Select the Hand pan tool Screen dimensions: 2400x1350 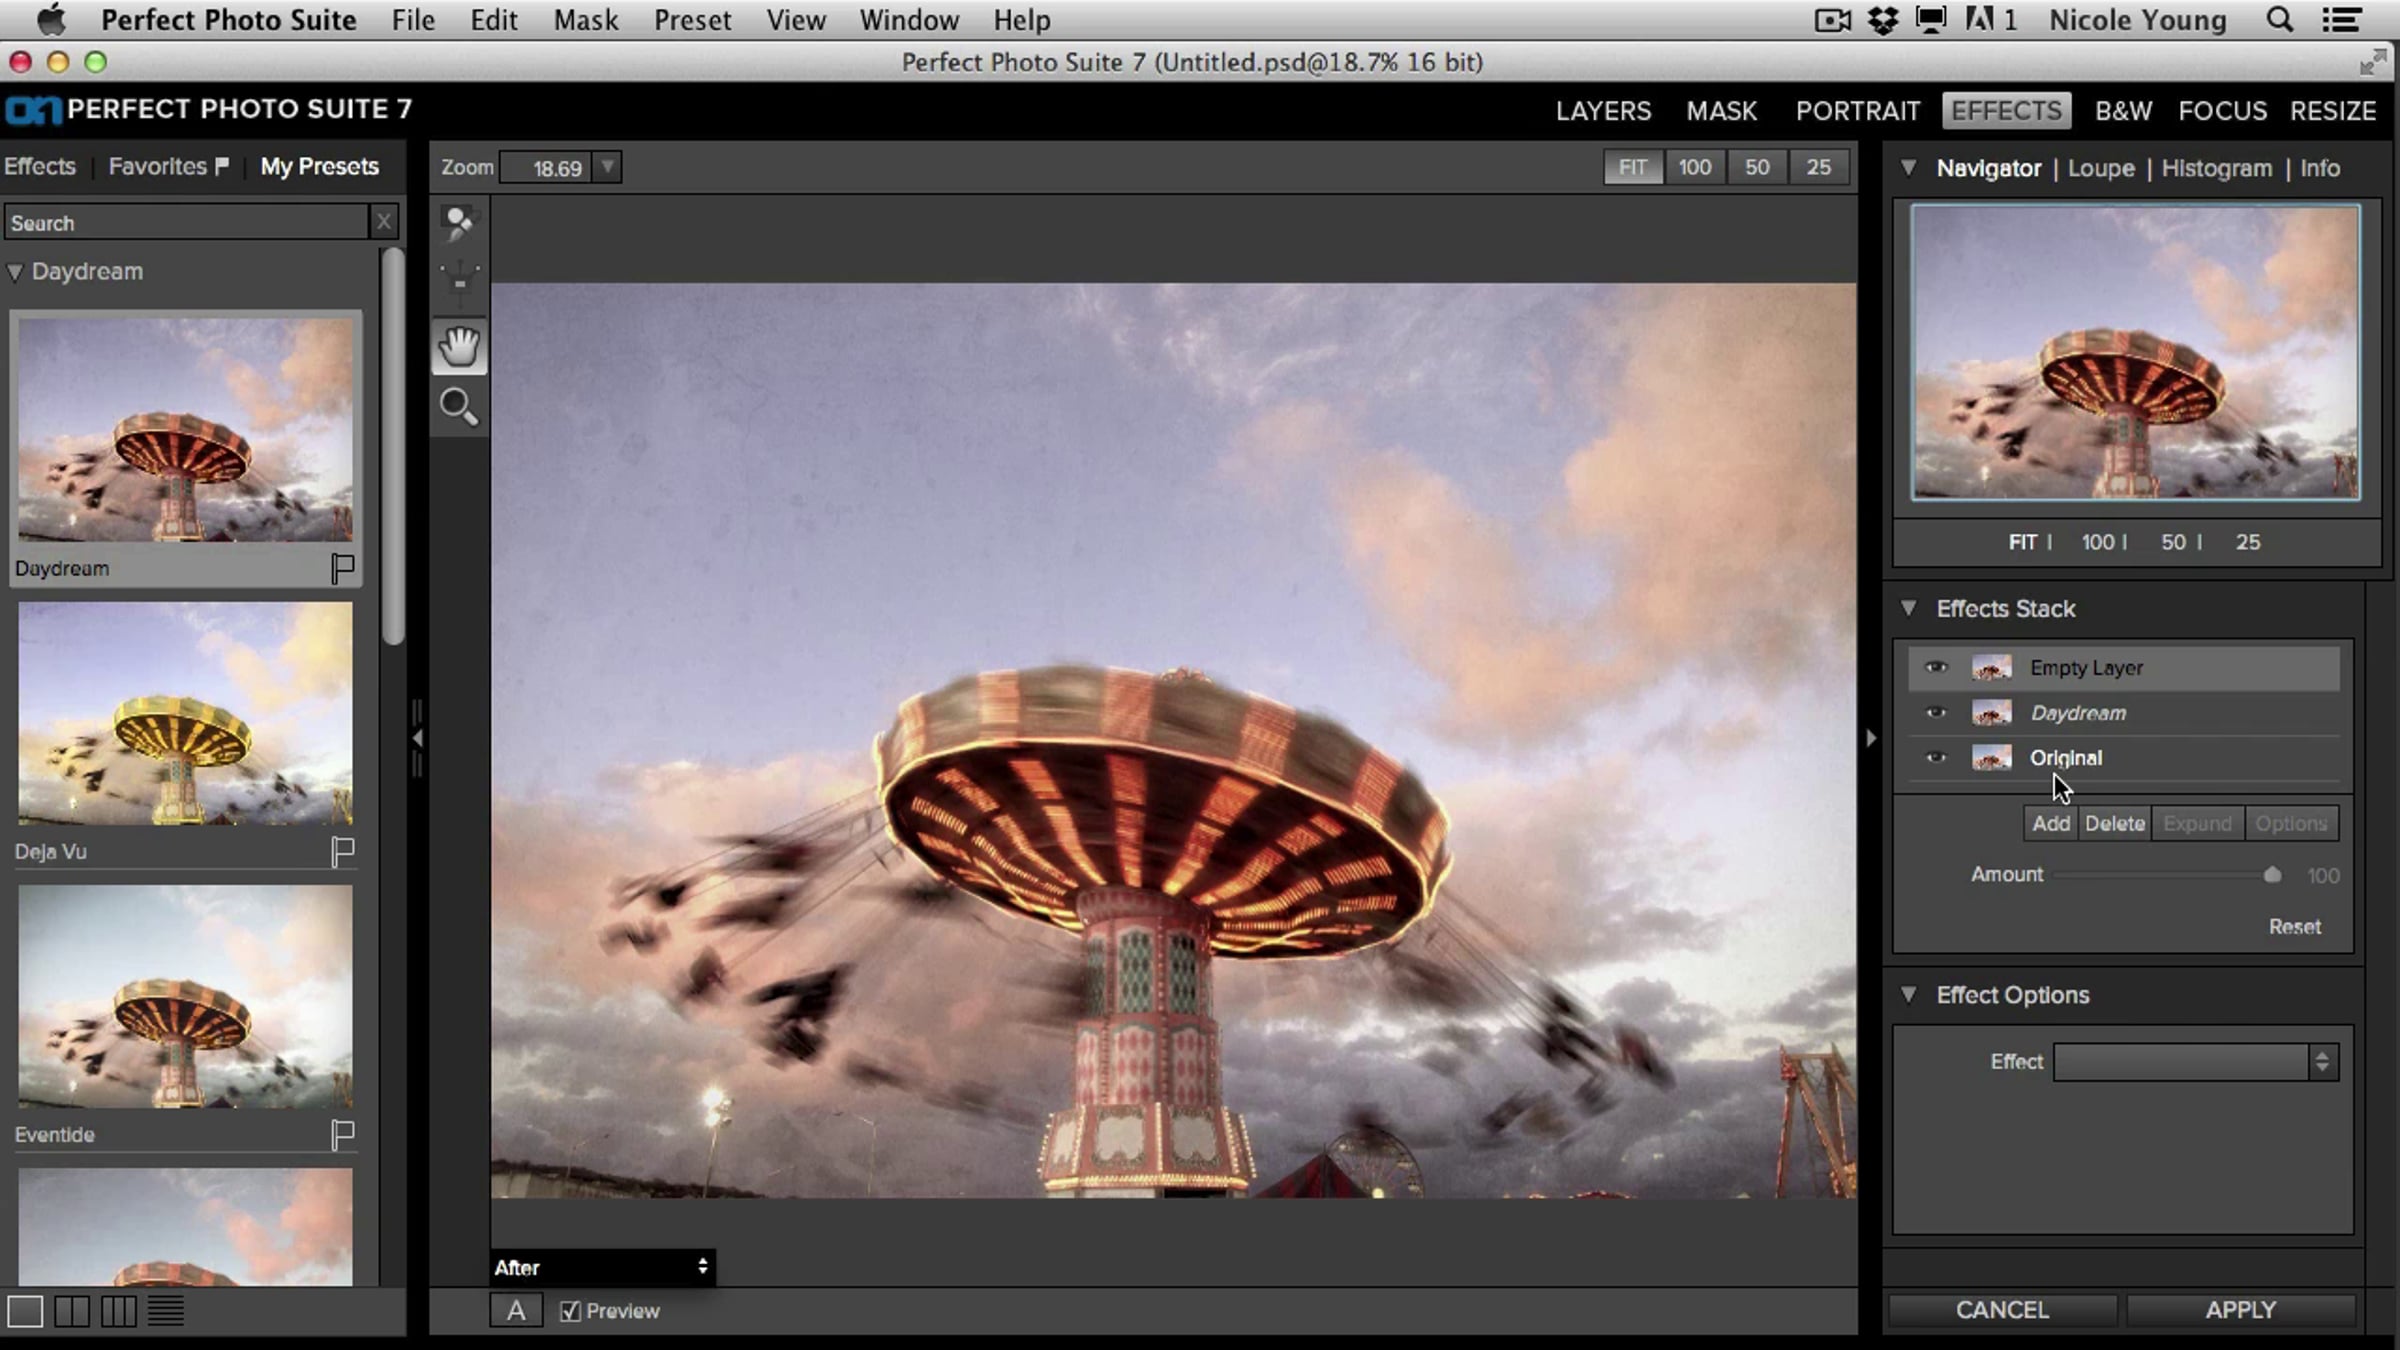click(x=459, y=346)
